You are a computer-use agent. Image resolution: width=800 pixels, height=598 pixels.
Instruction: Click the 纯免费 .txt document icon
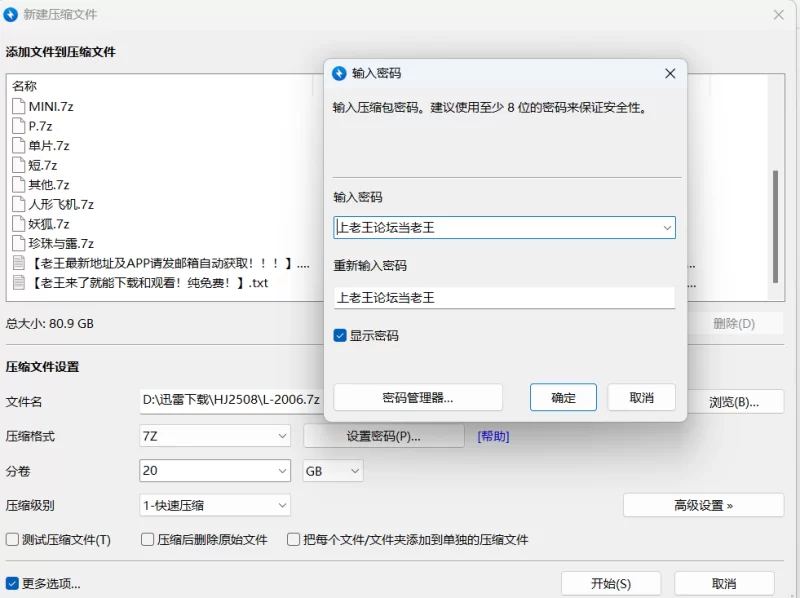coord(18,282)
